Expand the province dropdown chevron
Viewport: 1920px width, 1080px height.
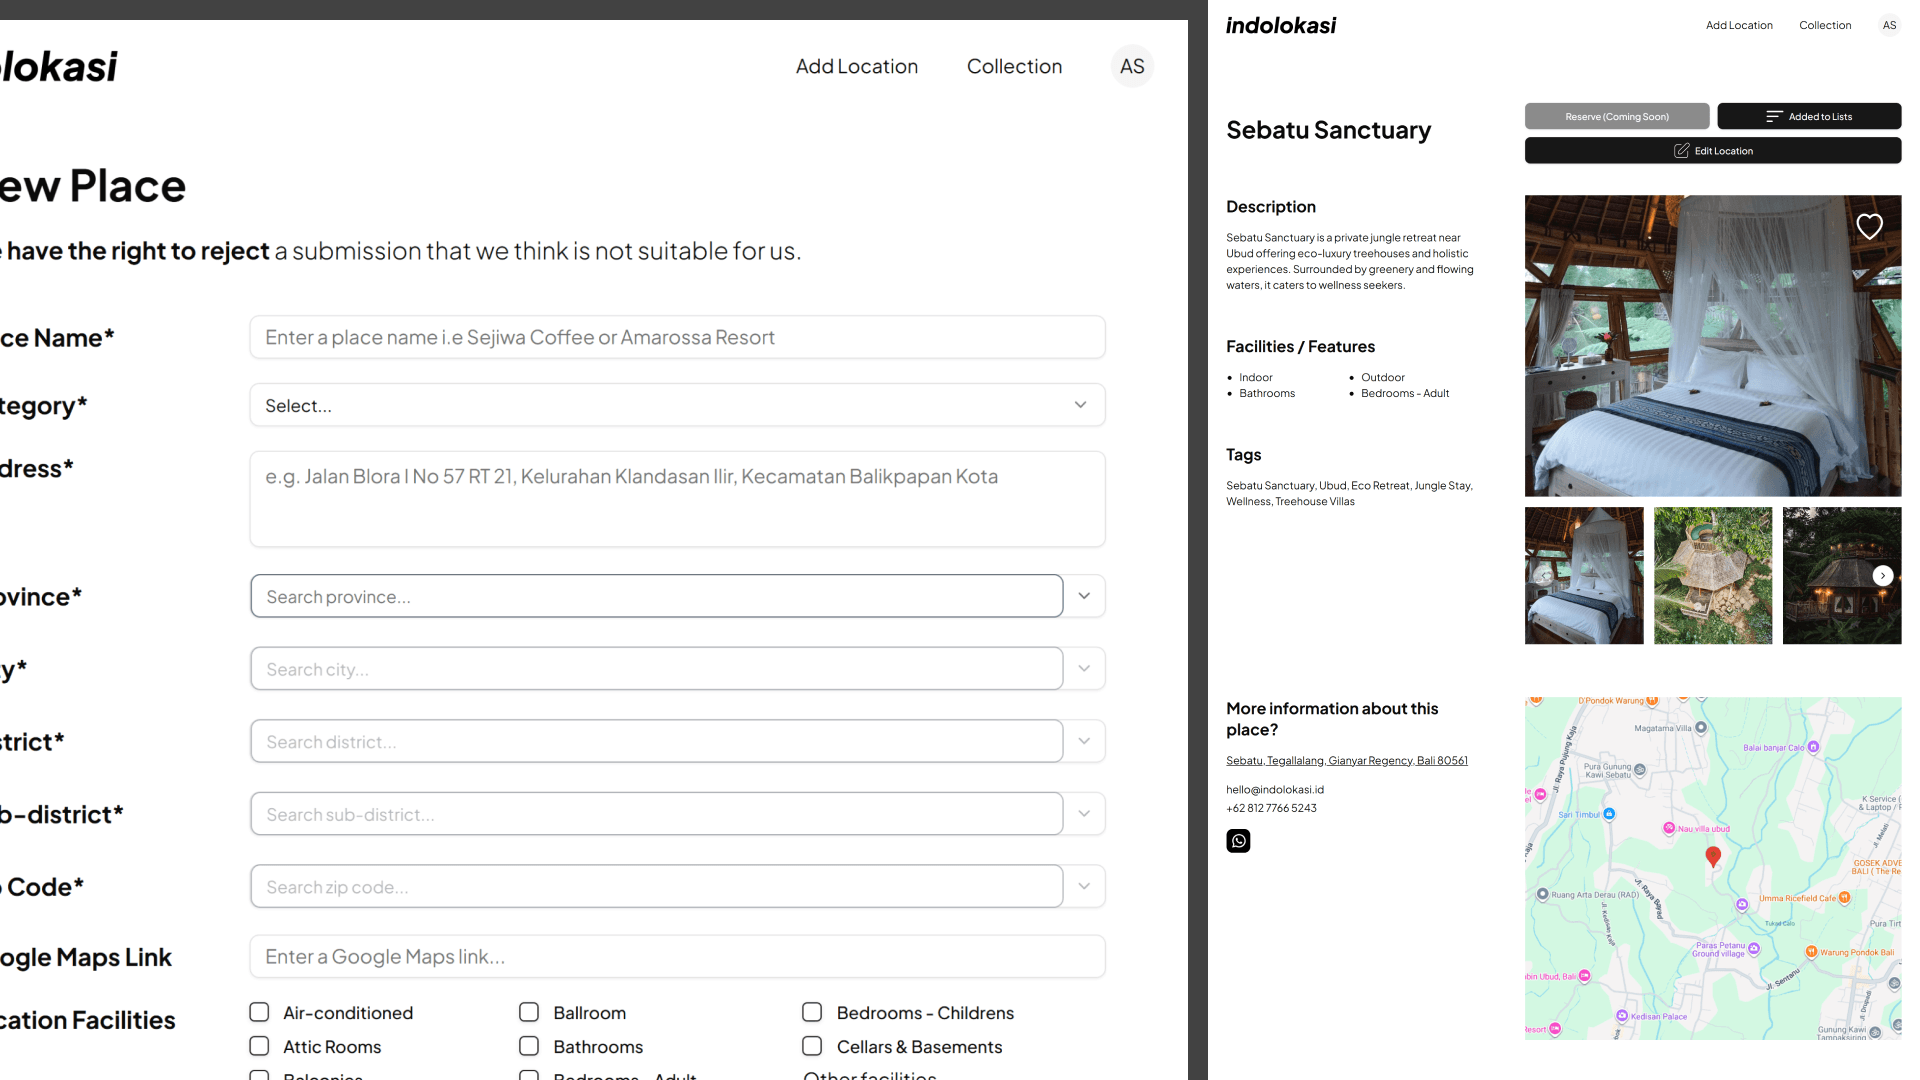point(1084,596)
